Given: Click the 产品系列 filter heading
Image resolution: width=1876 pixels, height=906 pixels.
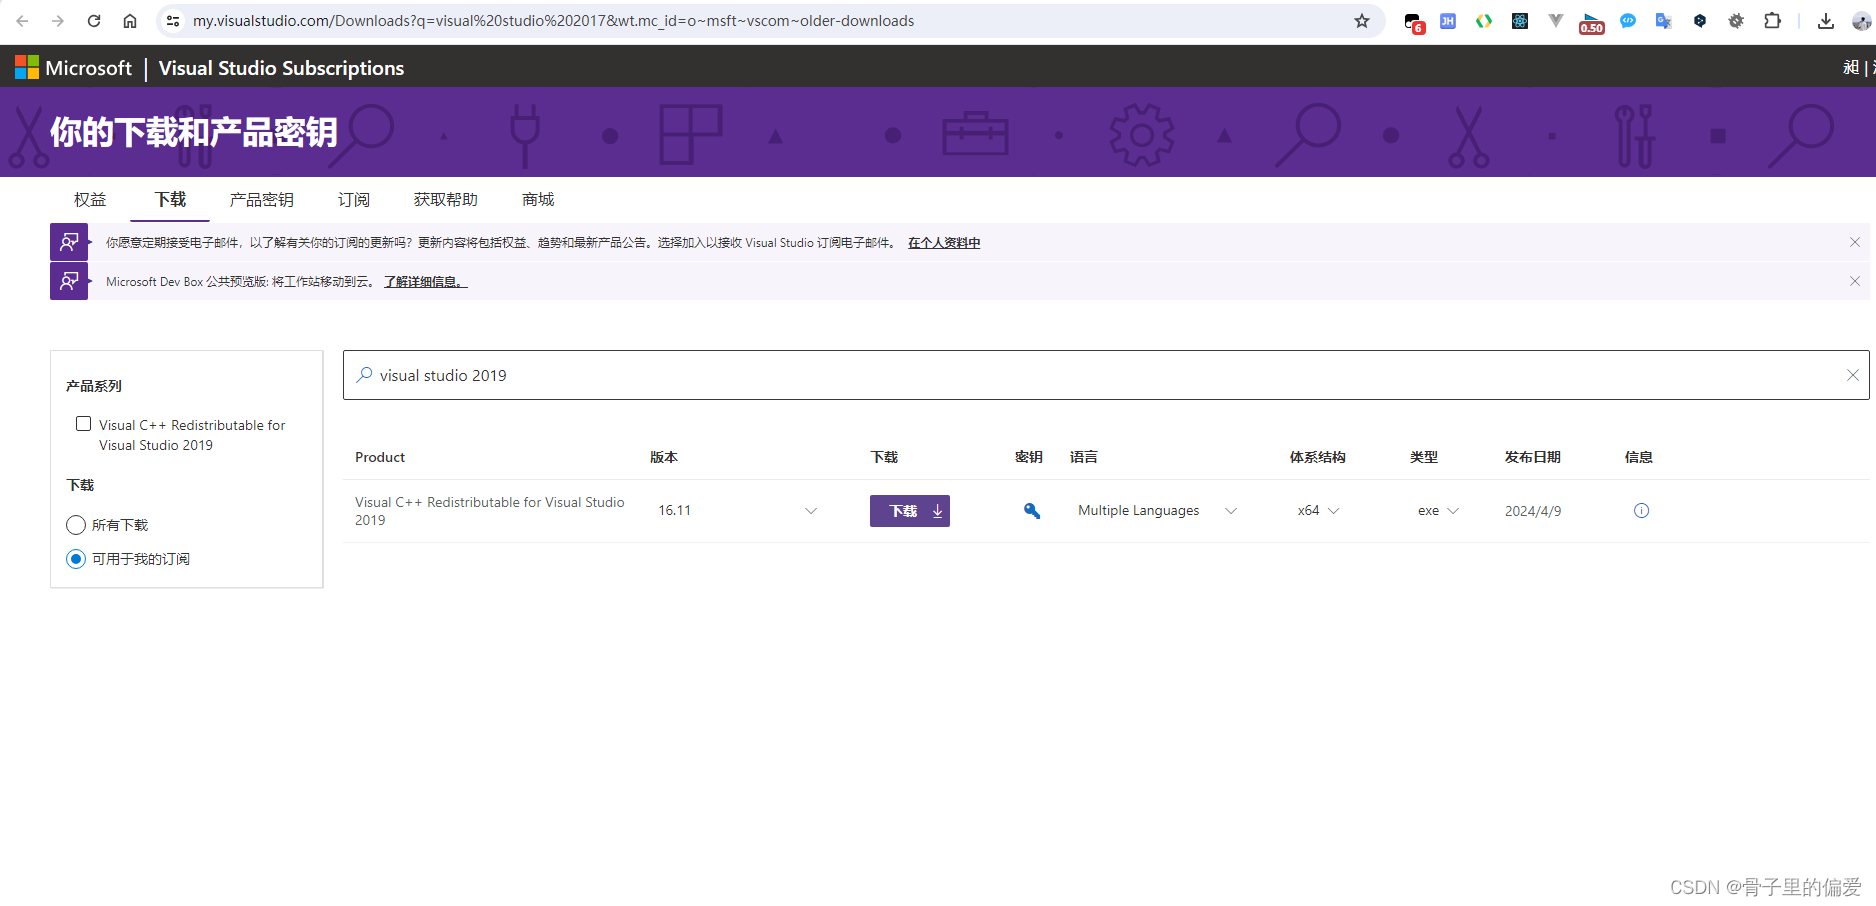Looking at the screenshot, I should (x=94, y=386).
